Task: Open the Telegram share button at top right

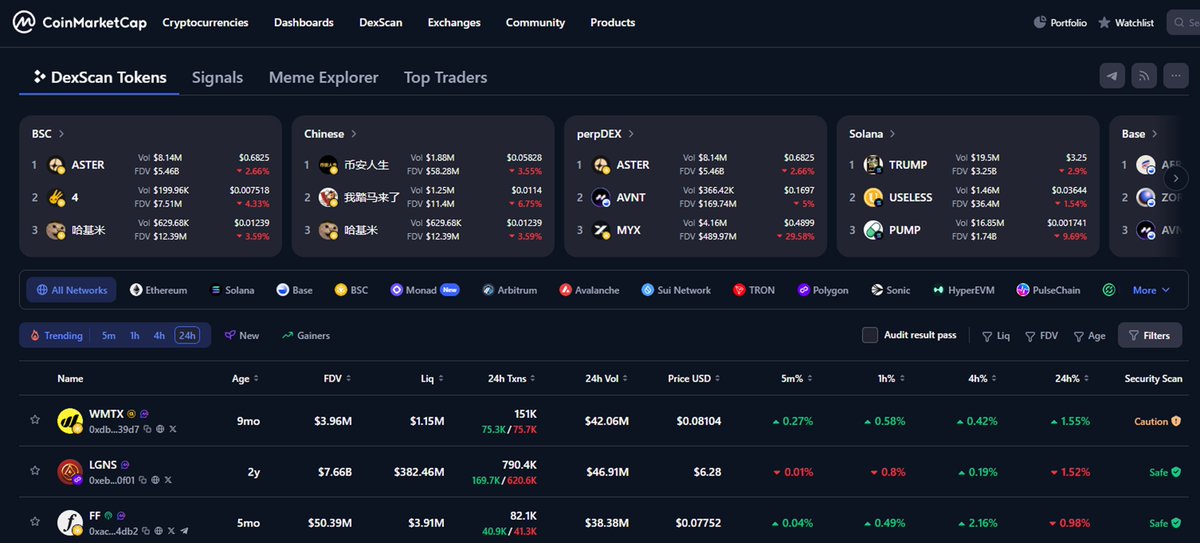Action: (1112, 76)
